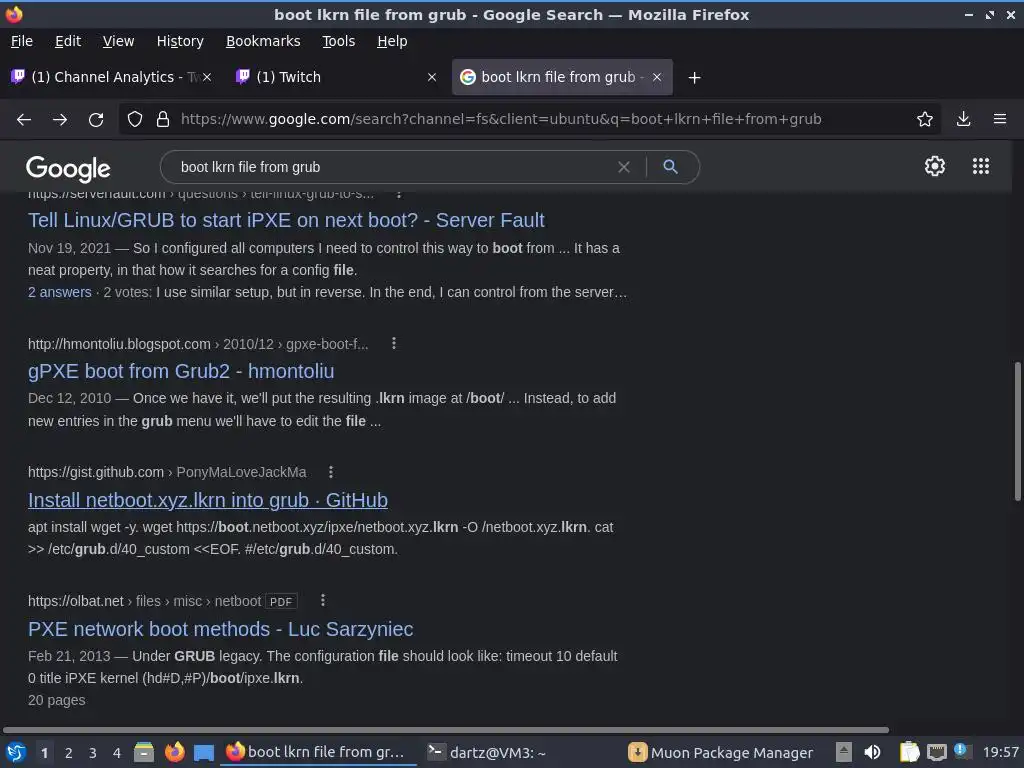Close the Channel Analytics tab

click(207, 77)
